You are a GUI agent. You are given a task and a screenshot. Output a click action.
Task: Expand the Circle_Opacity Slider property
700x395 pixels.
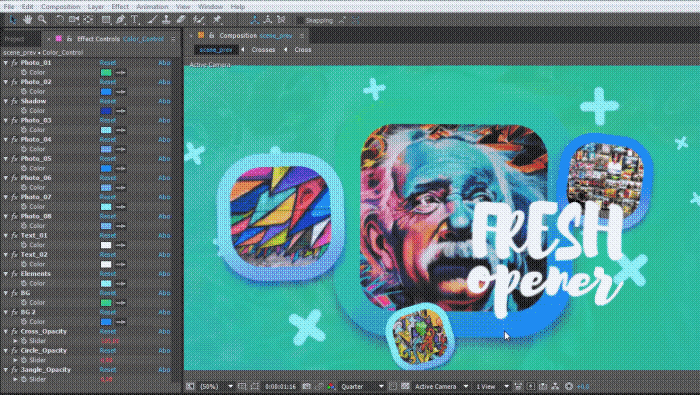tap(16, 360)
